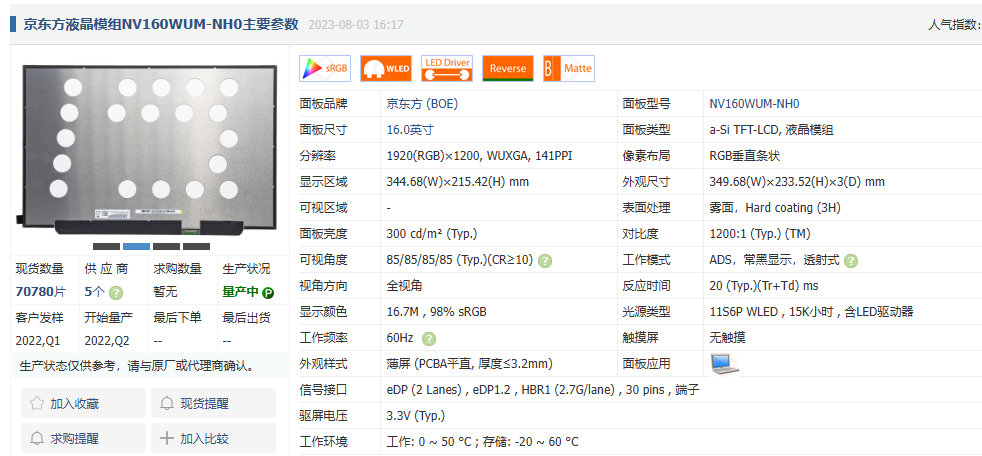982x456 pixels.
Task: Click the WLED backlight badge
Action: 386,68
